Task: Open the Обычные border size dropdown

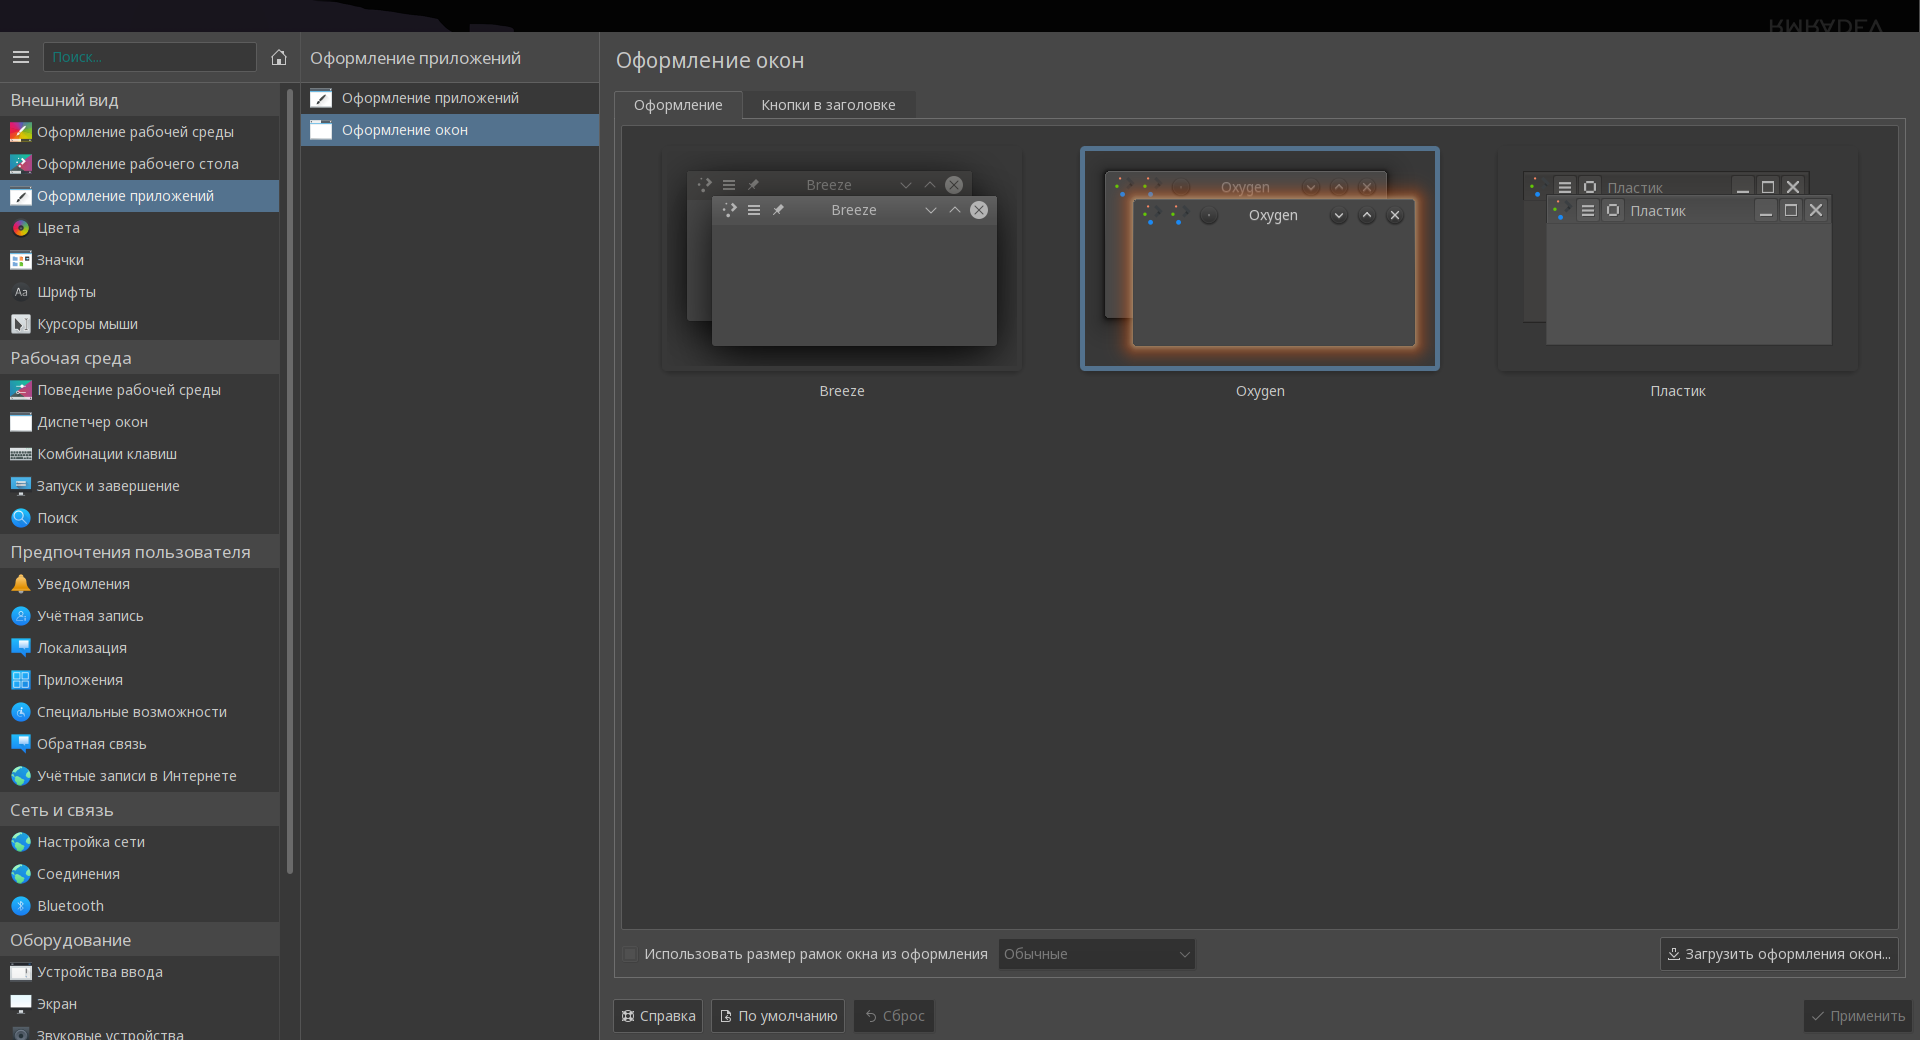Action: (1096, 954)
